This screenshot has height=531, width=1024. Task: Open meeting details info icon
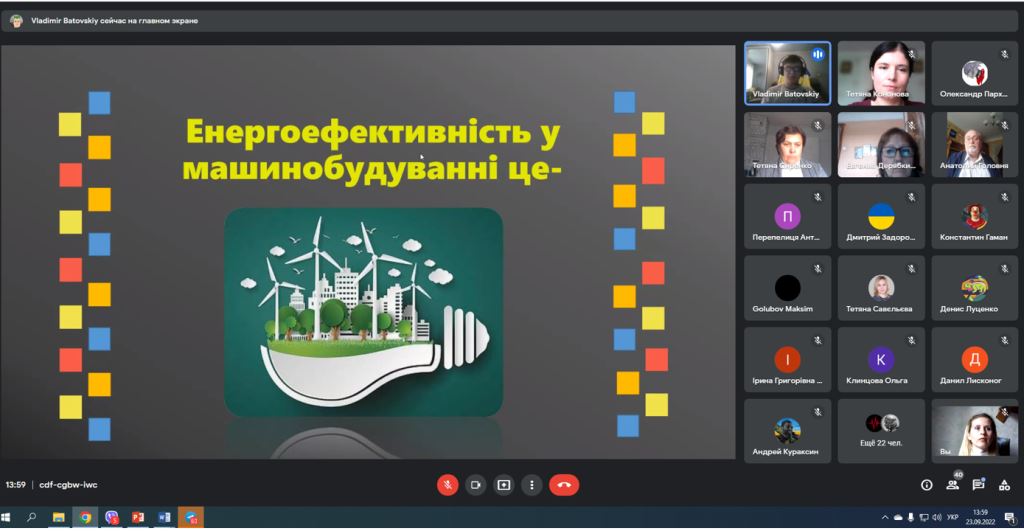926,485
